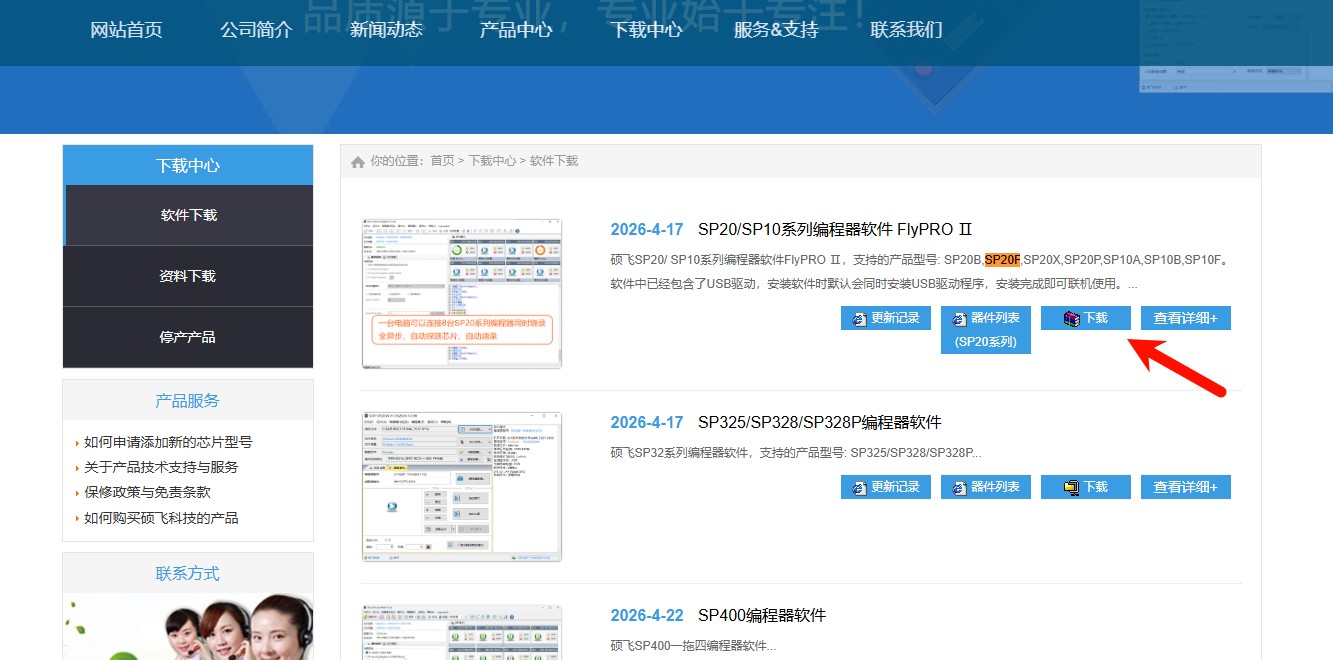Select 资料下载 in the sidebar

188,276
